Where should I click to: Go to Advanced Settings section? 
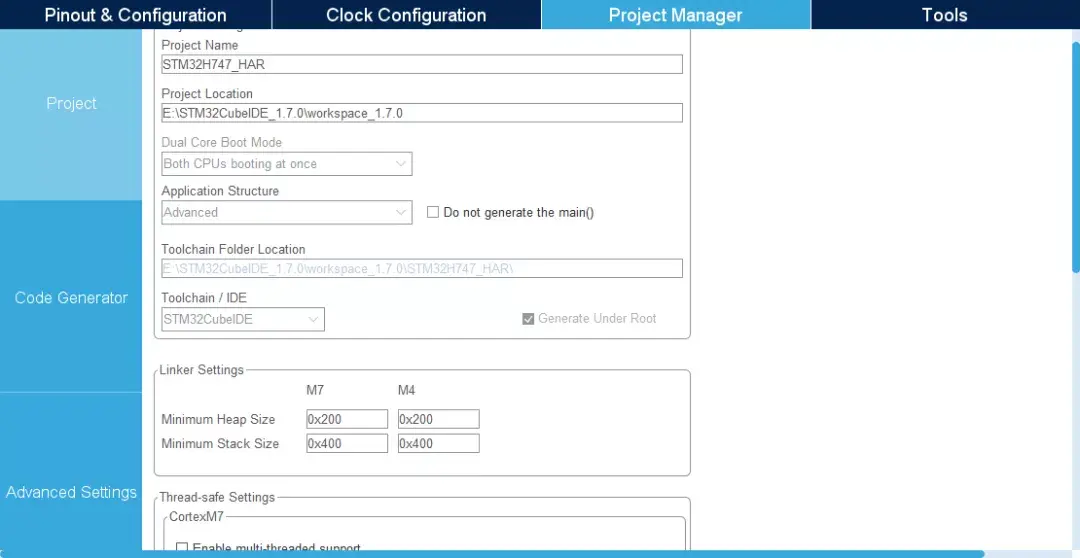tap(71, 492)
